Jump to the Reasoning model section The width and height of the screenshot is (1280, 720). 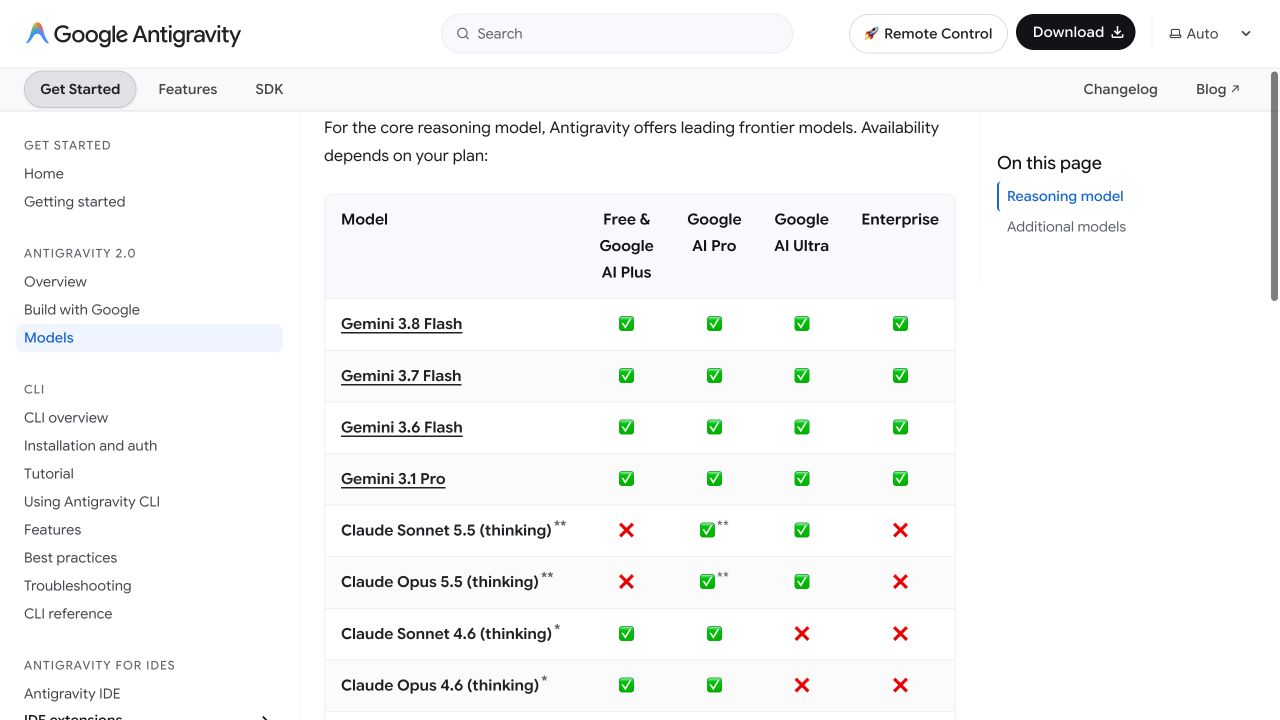pyautogui.click(x=1065, y=196)
